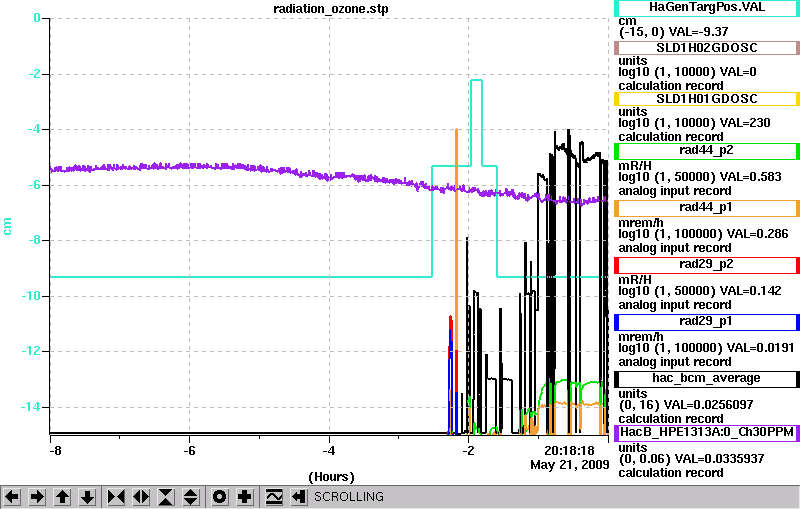Select the HacB_HPE1313A:0_Ch30PPM purple legend entry
The image size is (800, 509).
coord(707,433)
